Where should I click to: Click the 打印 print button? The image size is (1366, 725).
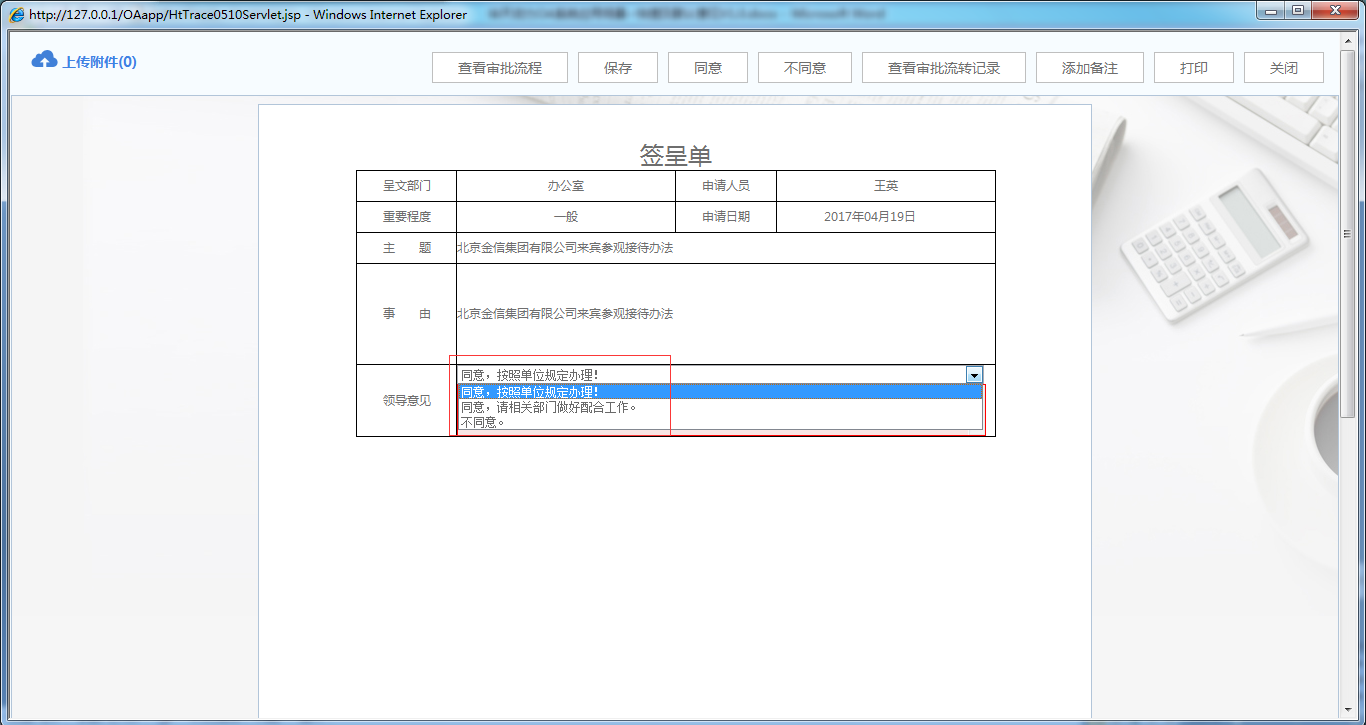(1193, 67)
